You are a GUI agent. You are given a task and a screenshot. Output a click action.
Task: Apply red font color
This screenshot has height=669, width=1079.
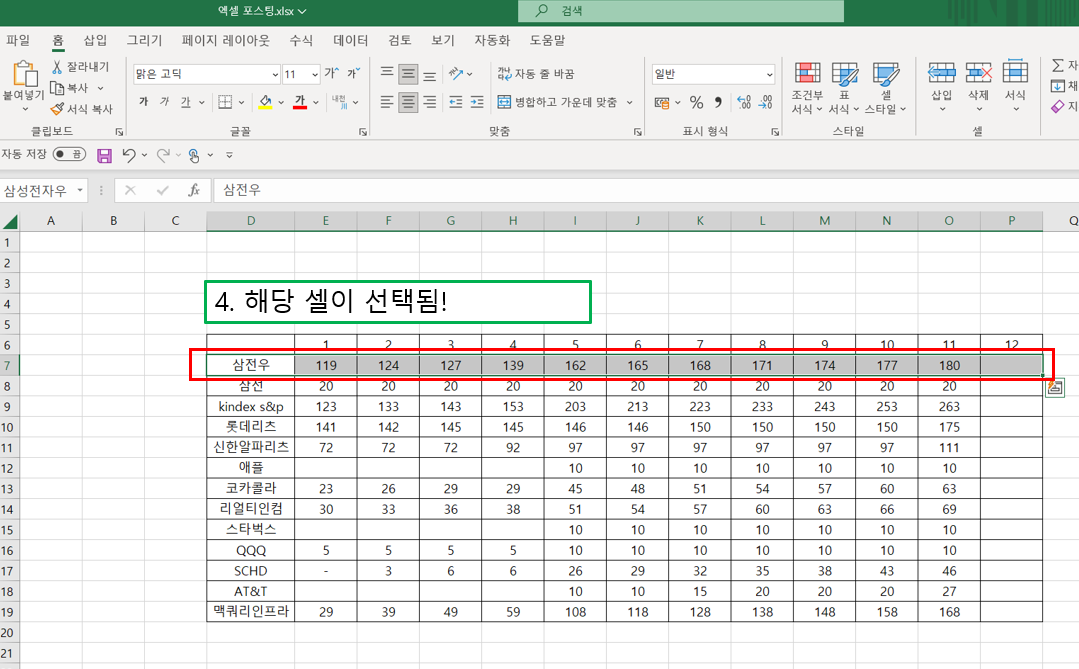point(300,102)
